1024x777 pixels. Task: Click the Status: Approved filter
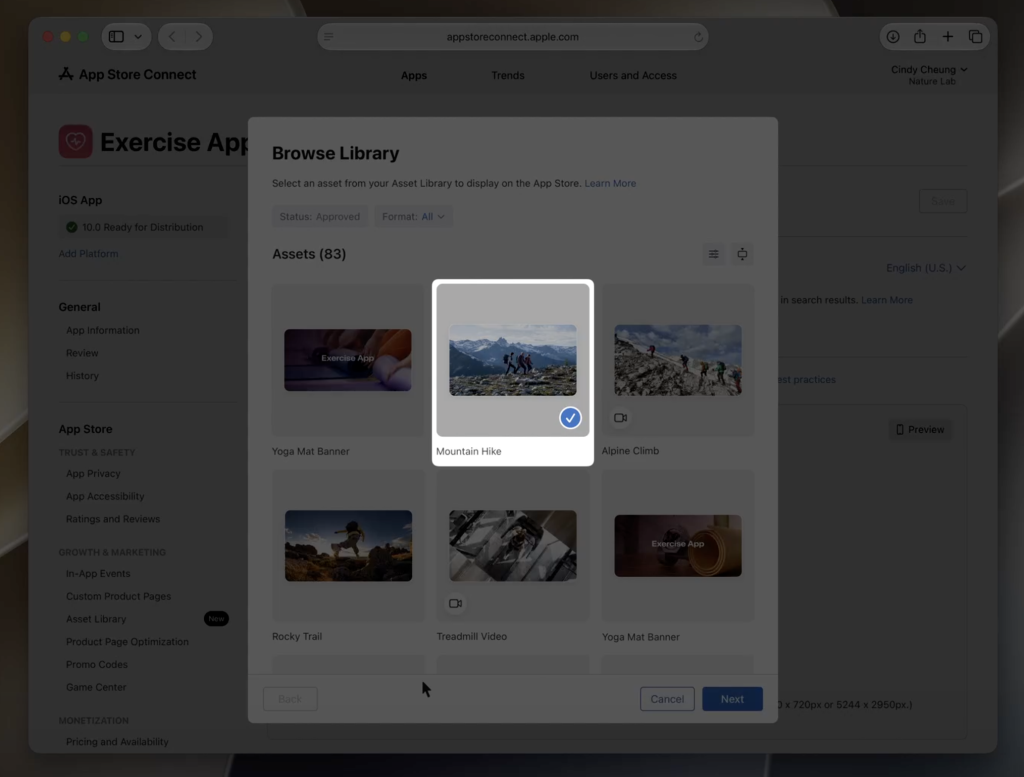point(319,217)
